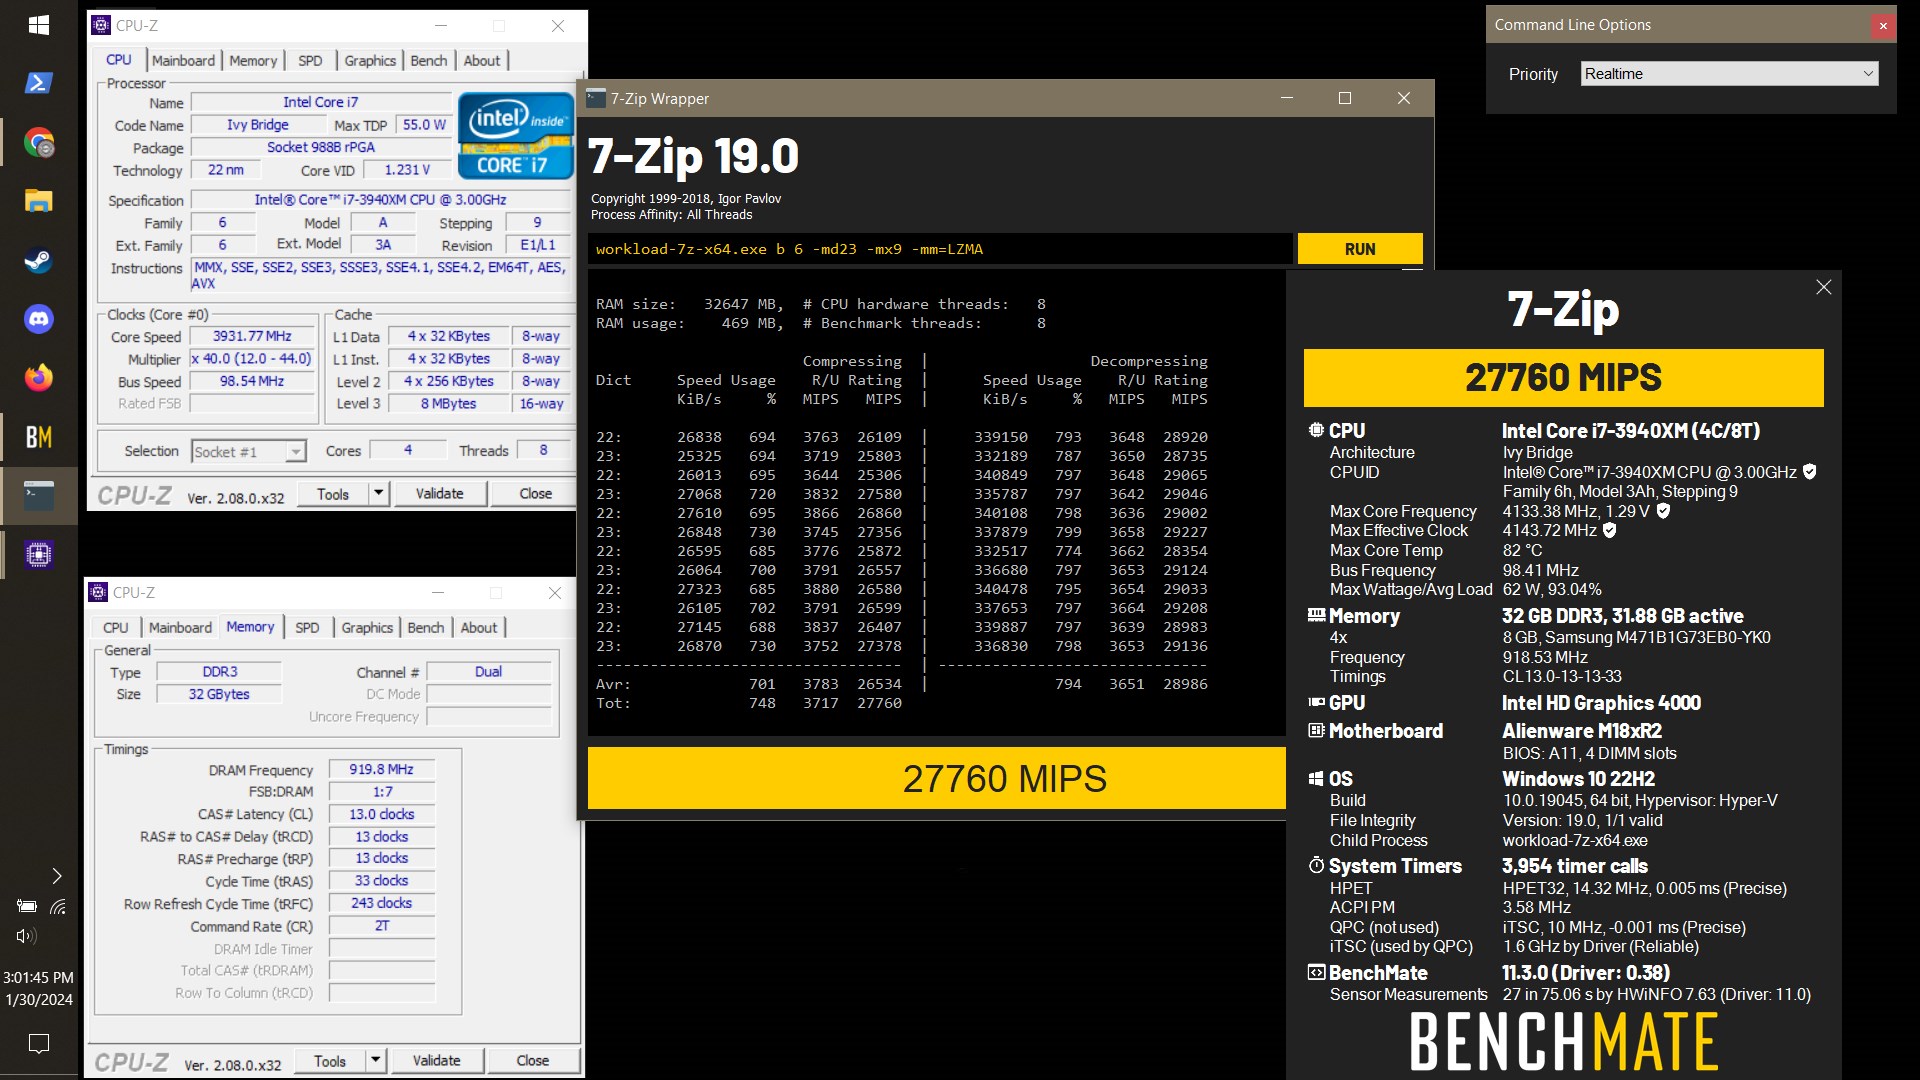Open Bench tab in upper CPU-Z window
This screenshot has width=1920, height=1080.
pos(429,60)
